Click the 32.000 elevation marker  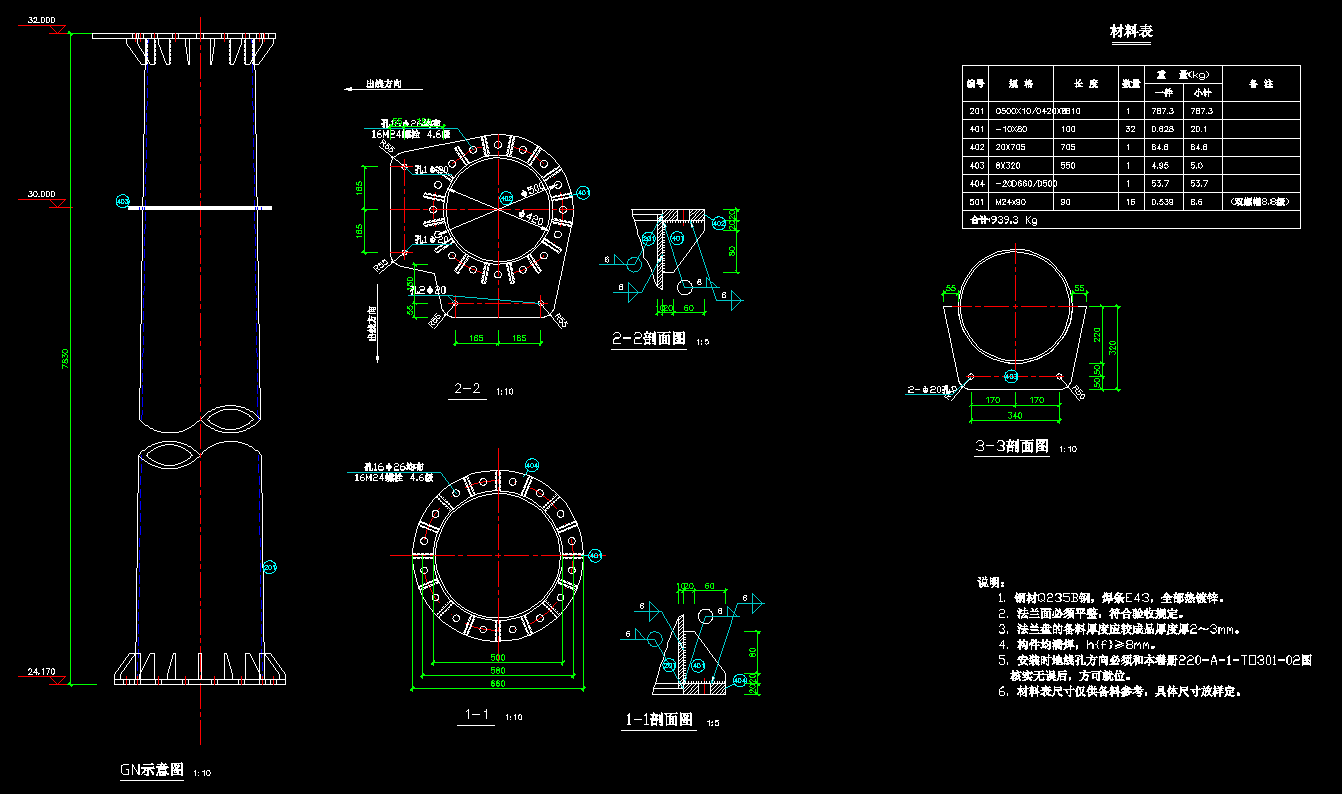42,20
